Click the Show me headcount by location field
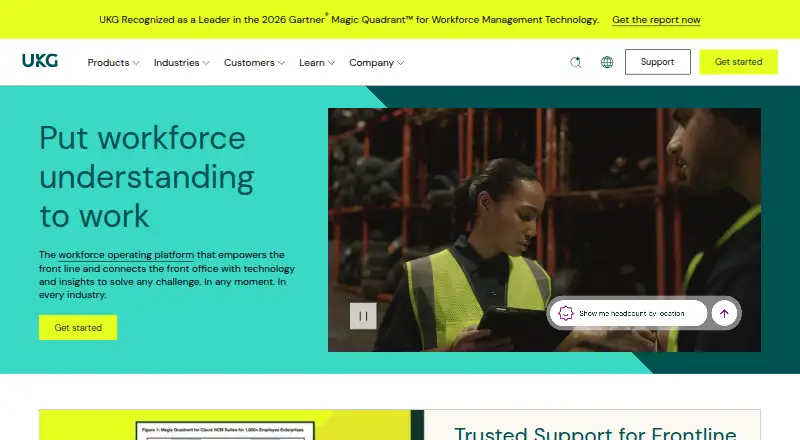 tap(629, 313)
